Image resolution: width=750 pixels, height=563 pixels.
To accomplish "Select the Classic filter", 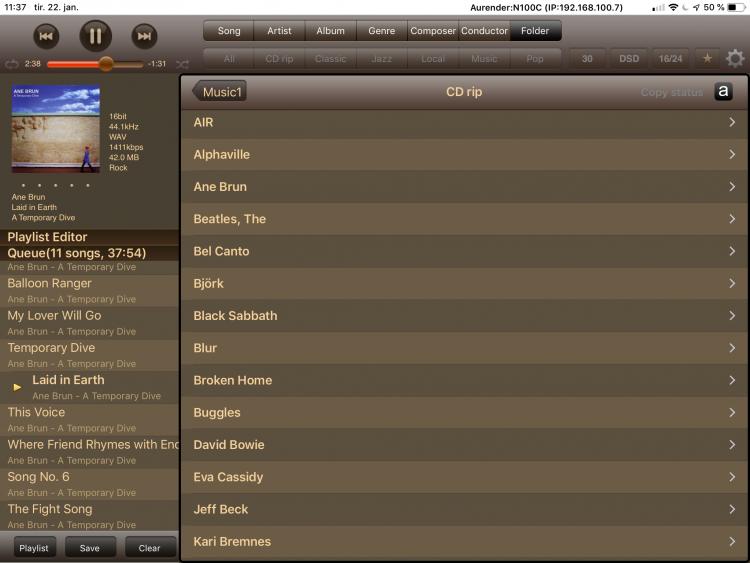I will point(331,59).
